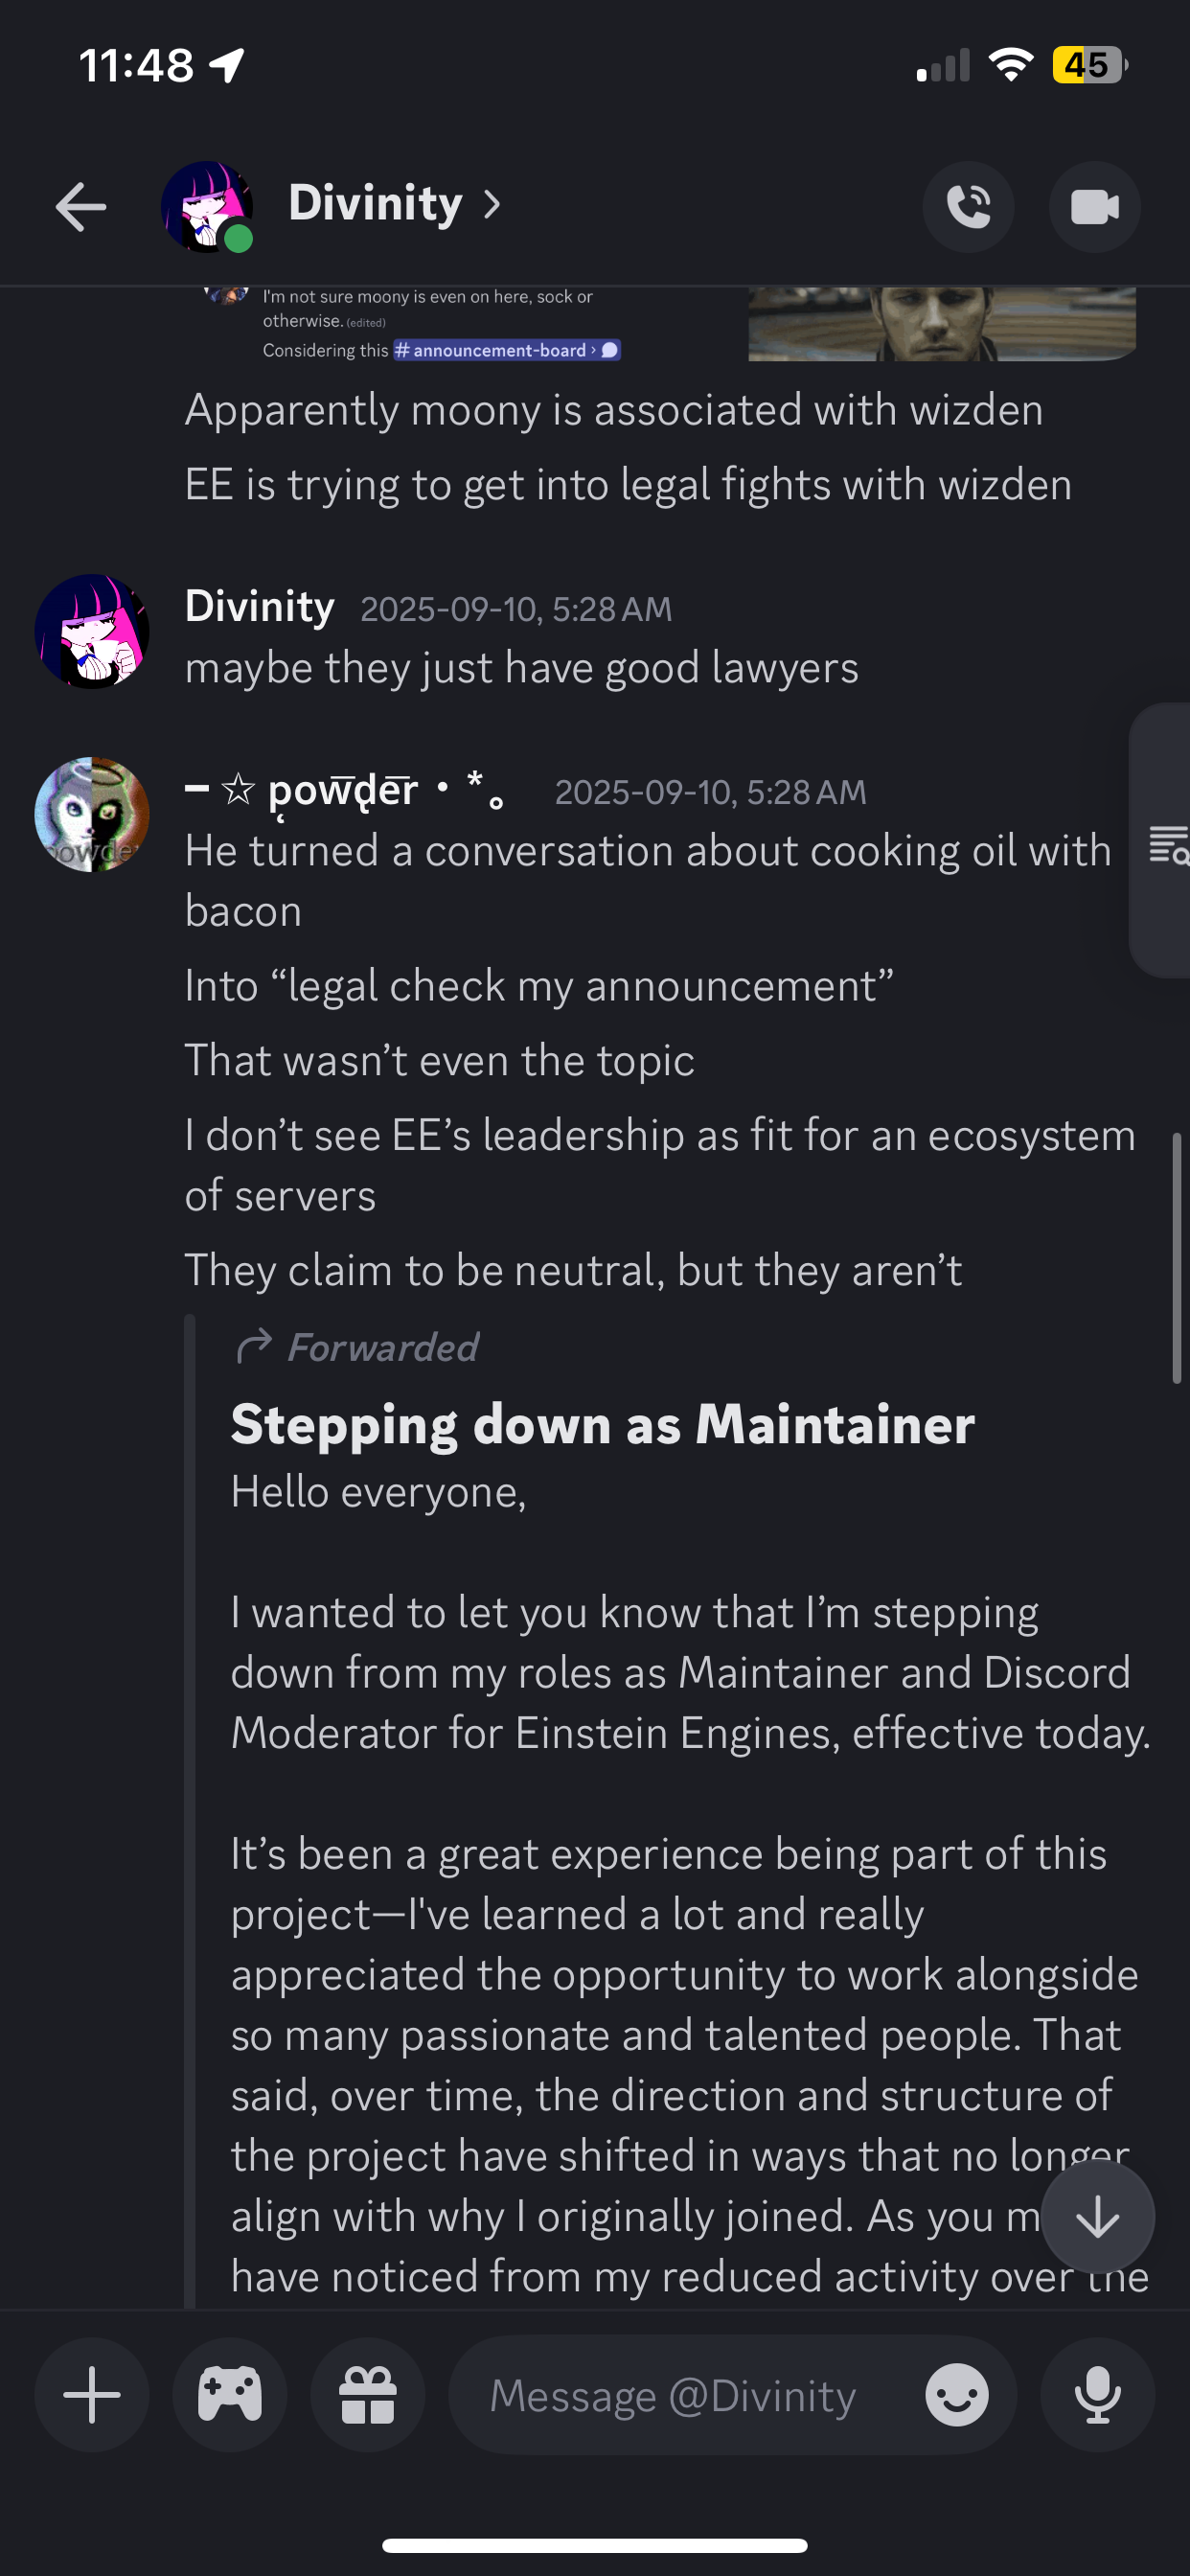Tap the powder username above message

345,791
